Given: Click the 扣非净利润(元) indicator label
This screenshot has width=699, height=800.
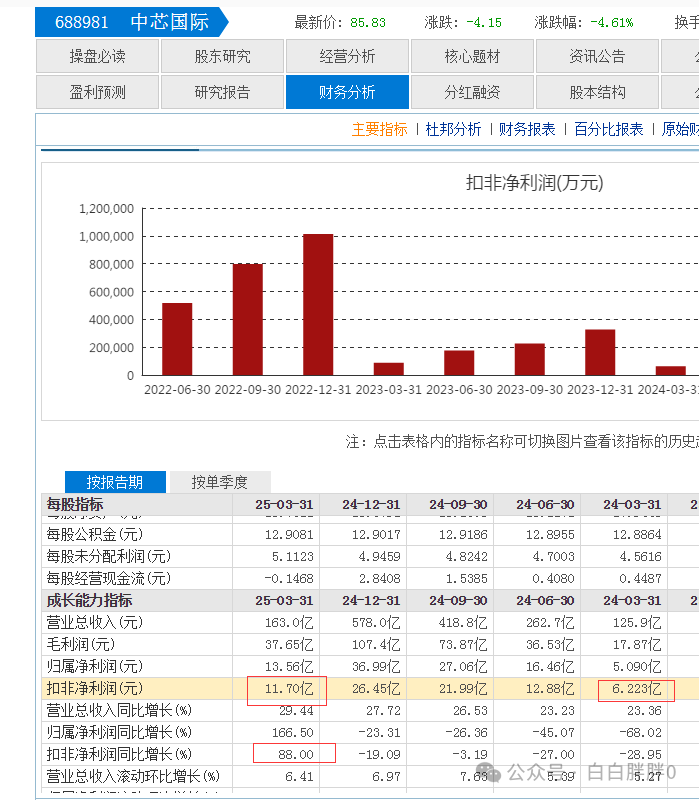Looking at the screenshot, I should 95,688.
